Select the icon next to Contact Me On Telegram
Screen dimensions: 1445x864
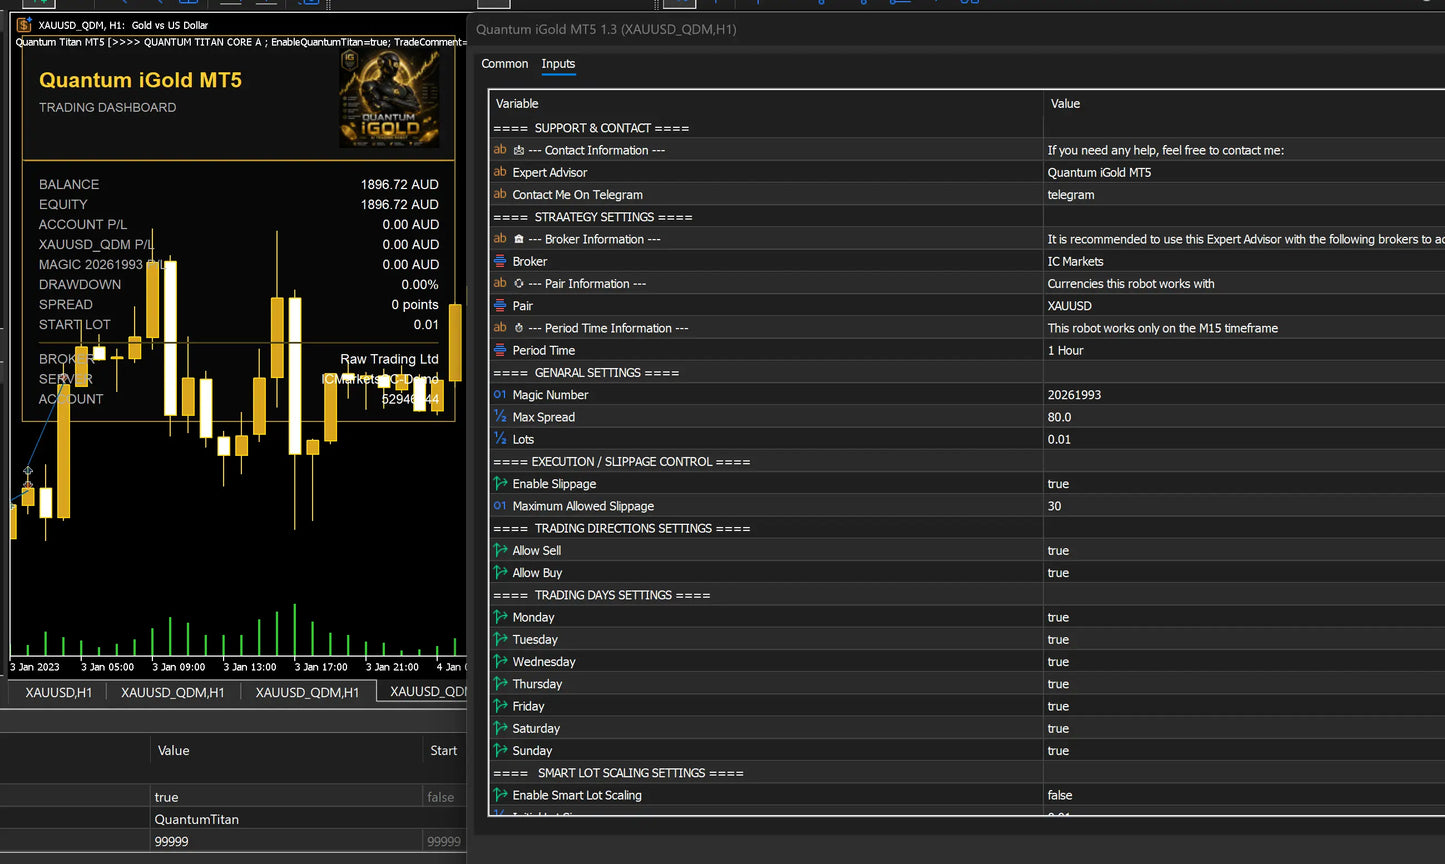click(x=500, y=194)
